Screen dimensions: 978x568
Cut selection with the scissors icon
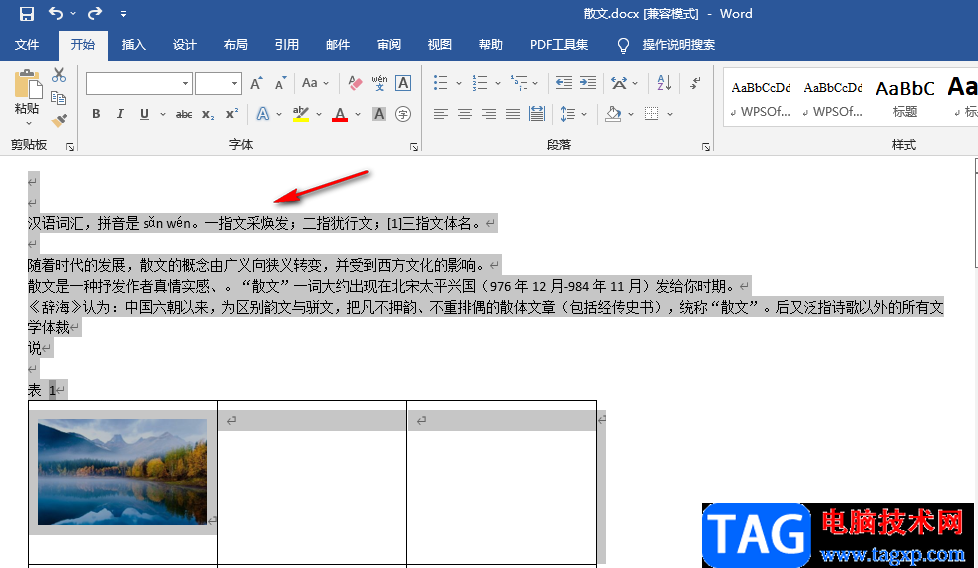(59, 75)
